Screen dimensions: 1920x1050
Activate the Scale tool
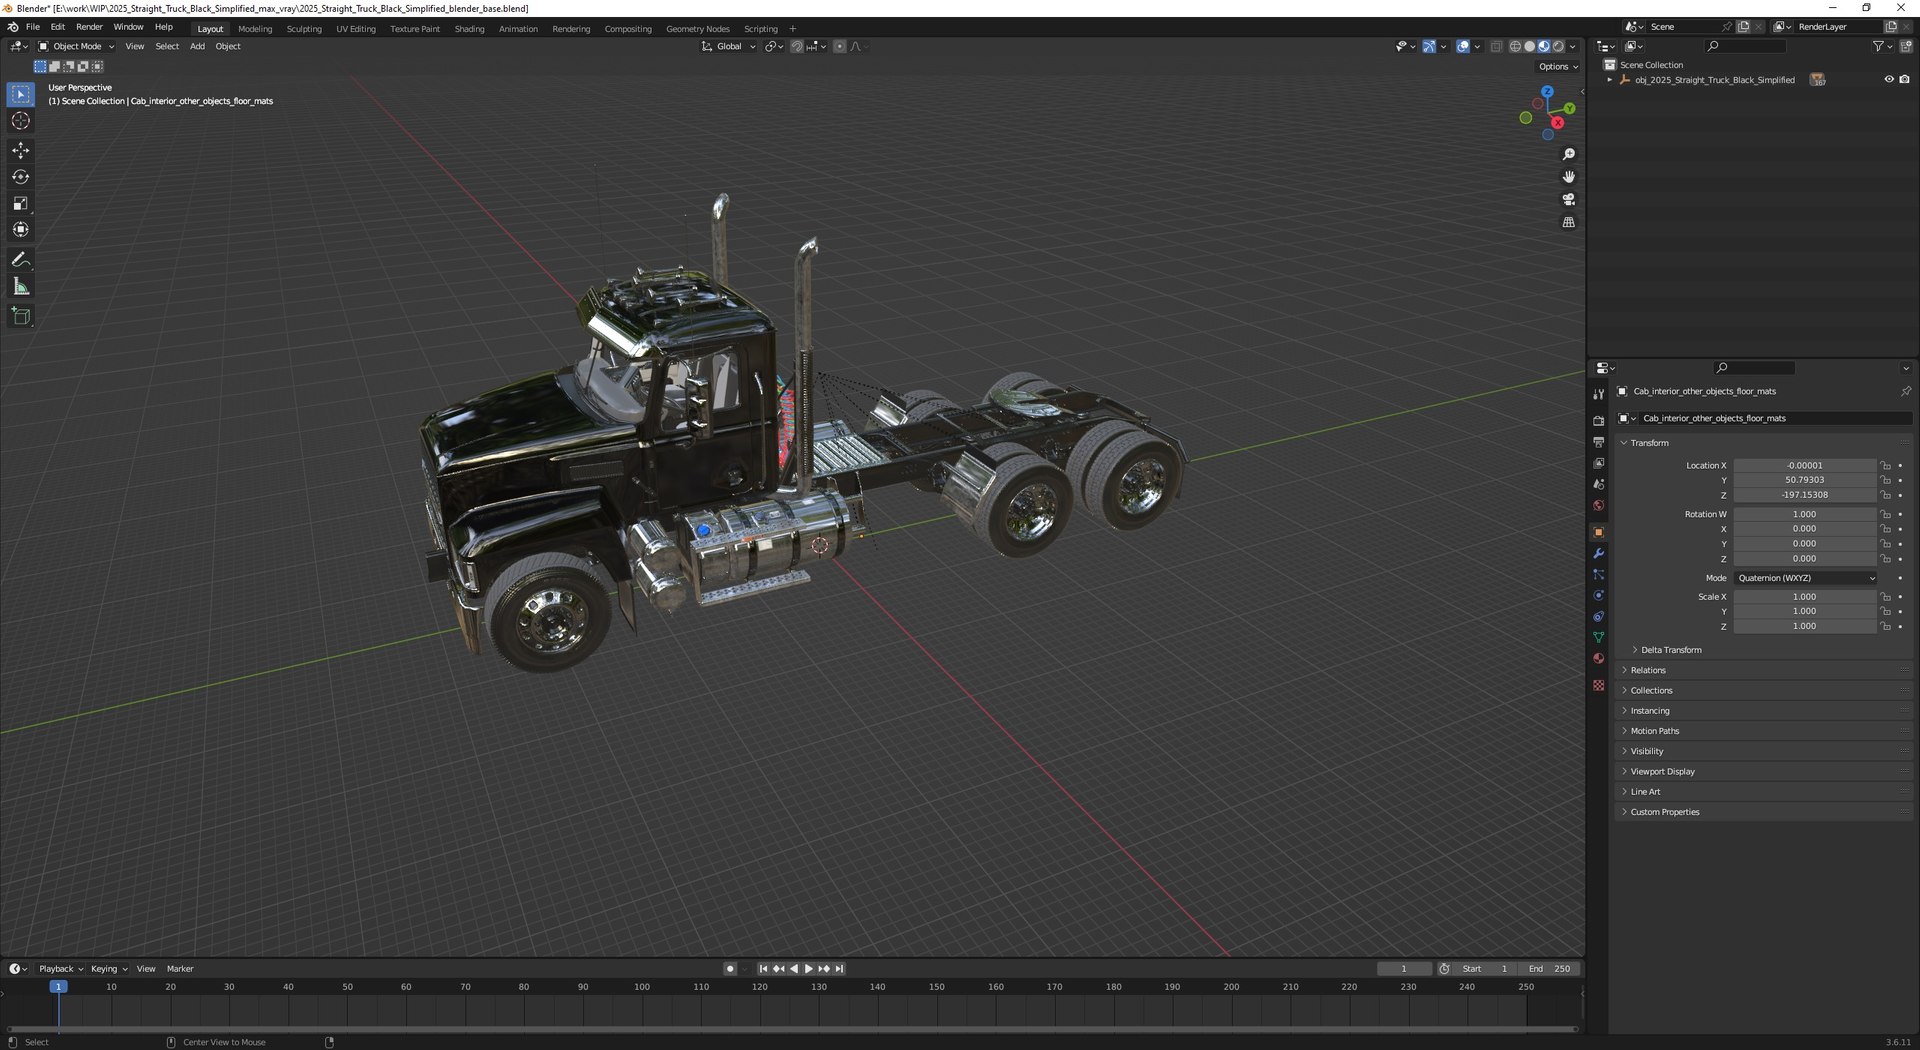(x=20, y=203)
